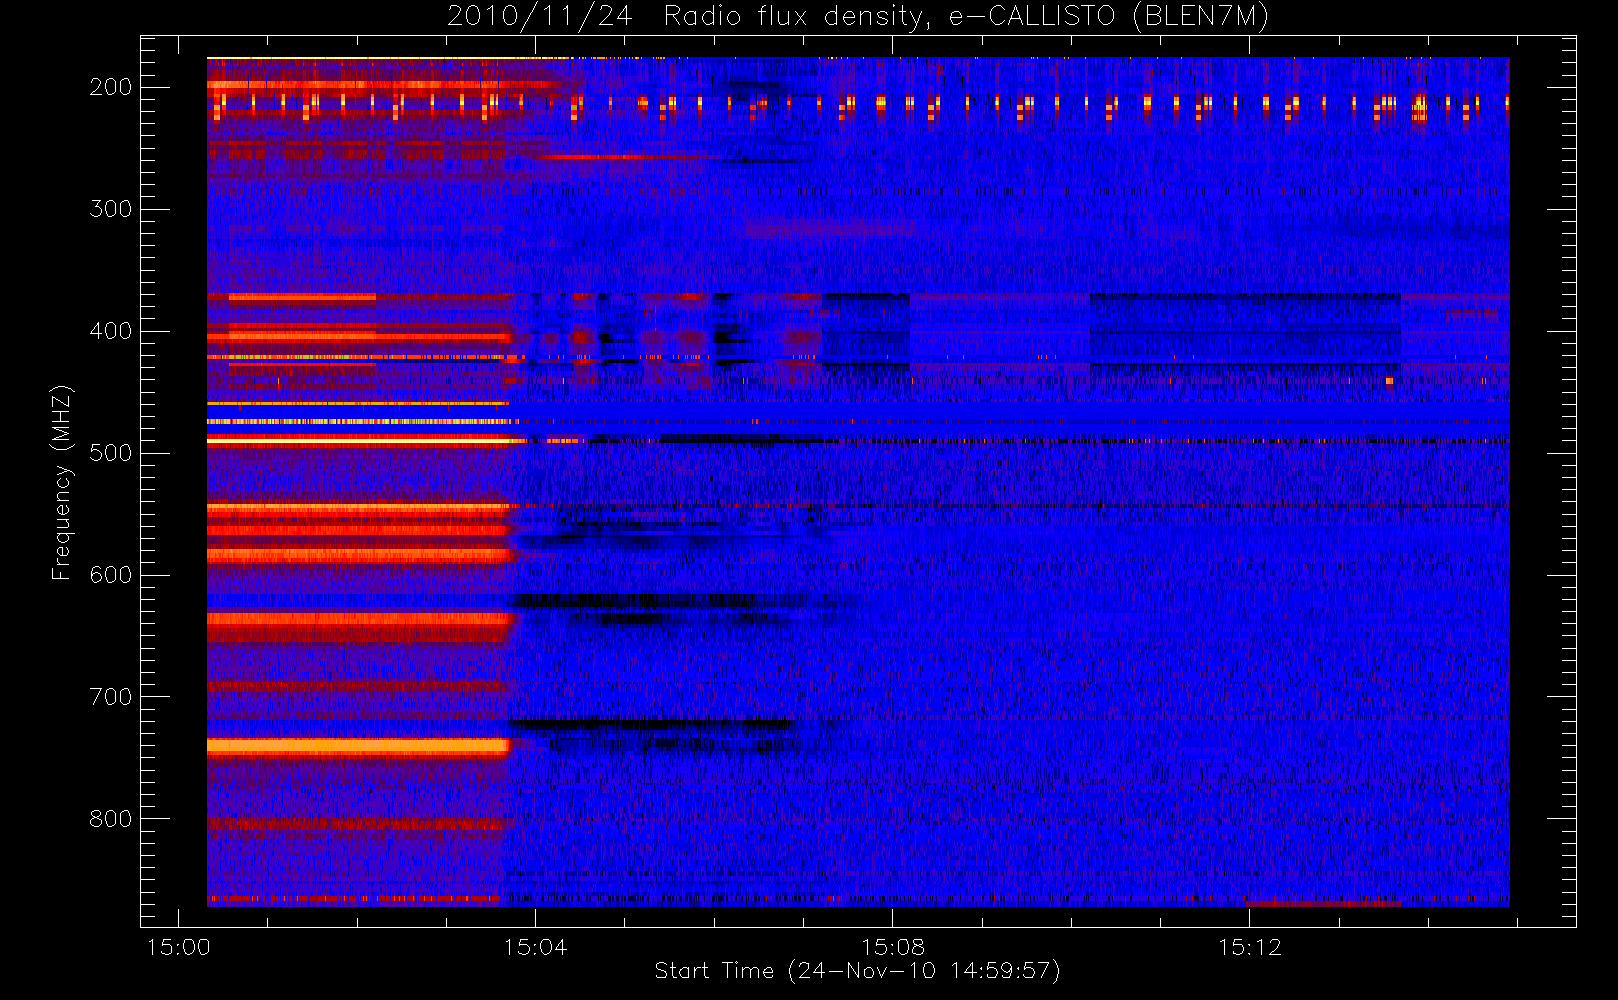The width and height of the screenshot is (1618, 1000).
Task: Click the 800 frequency tick label
Action: pos(110,819)
